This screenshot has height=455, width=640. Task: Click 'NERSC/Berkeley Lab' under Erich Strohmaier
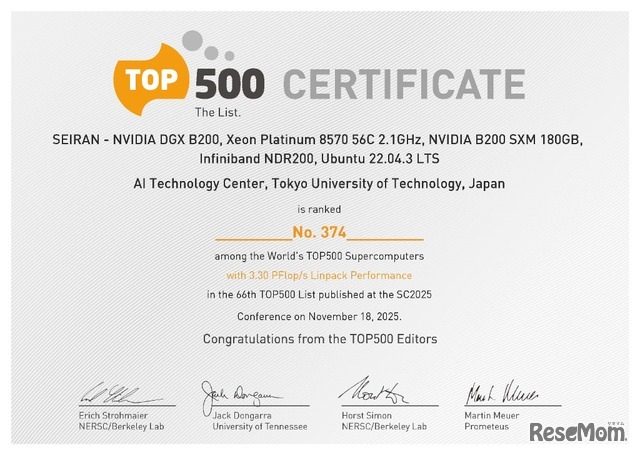[x=121, y=426]
